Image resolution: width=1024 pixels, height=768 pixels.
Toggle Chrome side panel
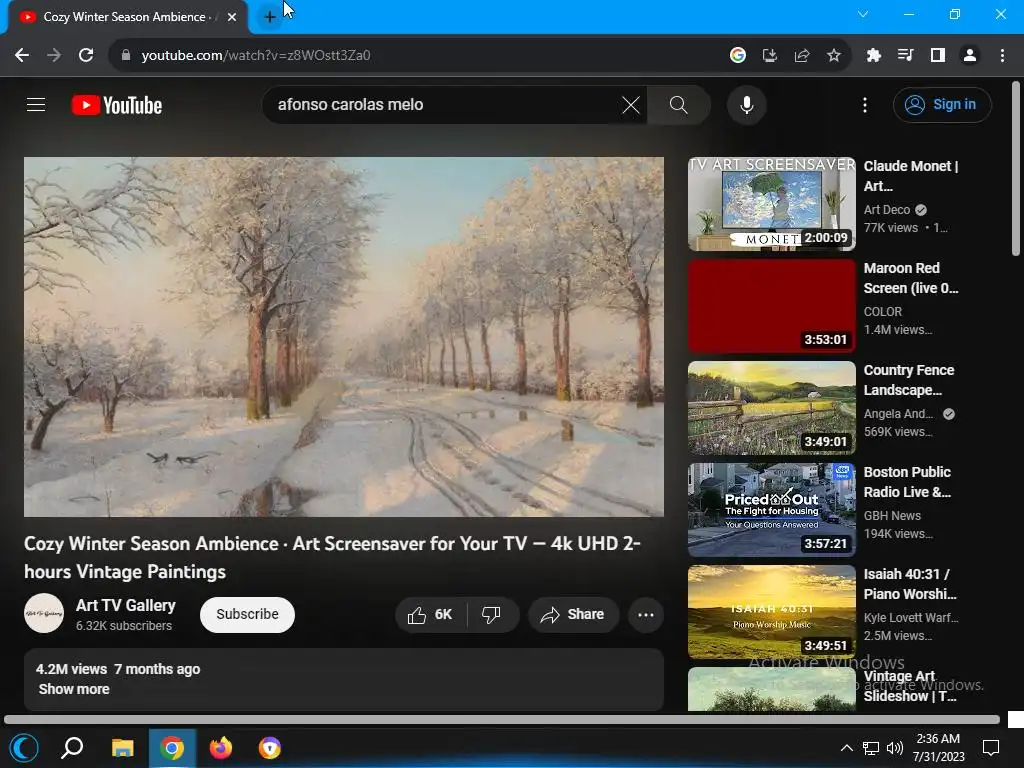[x=938, y=55]
